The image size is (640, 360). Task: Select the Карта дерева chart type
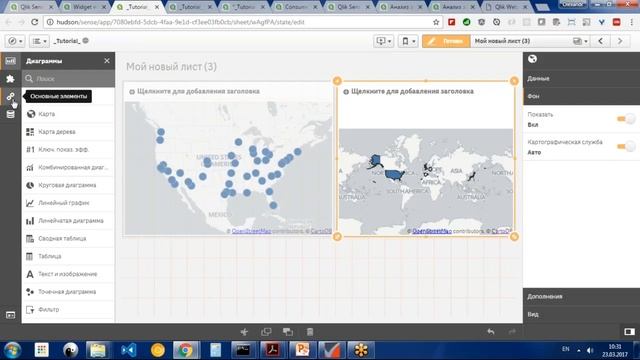click(x=68, y=132)
